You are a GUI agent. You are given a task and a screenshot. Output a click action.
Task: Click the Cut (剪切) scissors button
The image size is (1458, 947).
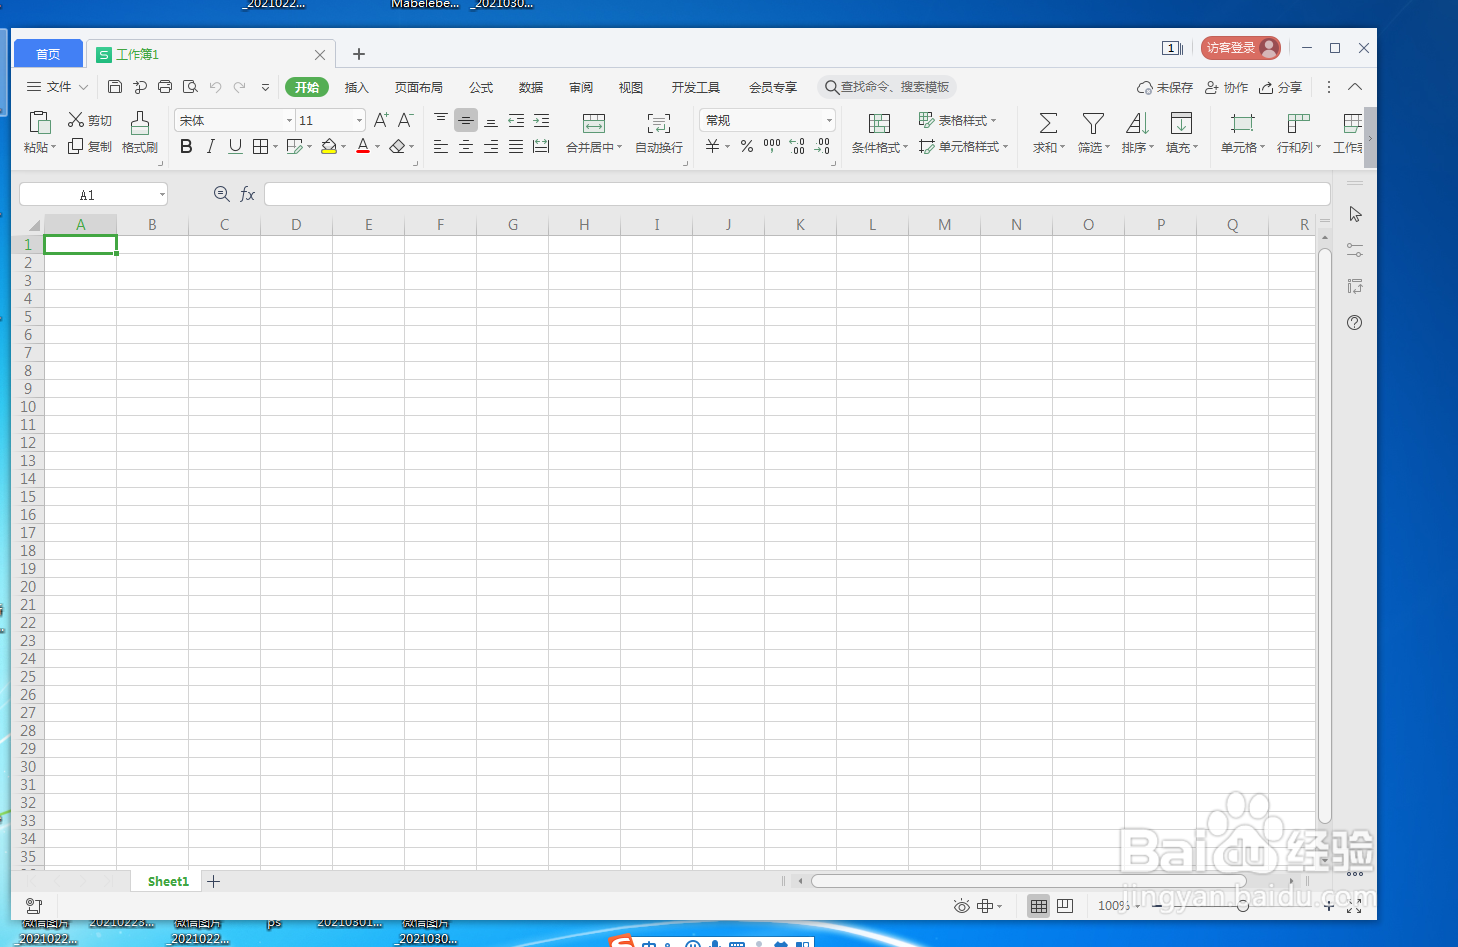coord(89,120)
